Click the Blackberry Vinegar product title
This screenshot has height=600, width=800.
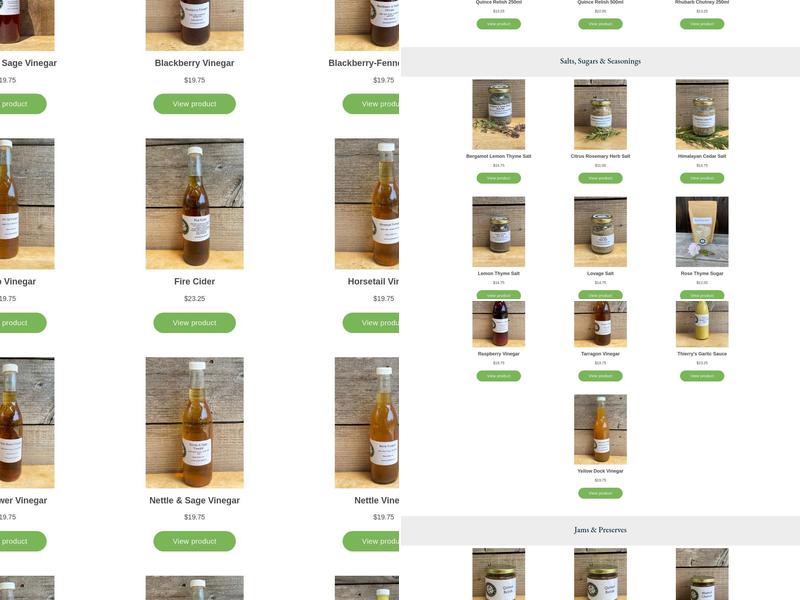pyautogui.click(x=194, y=63)
